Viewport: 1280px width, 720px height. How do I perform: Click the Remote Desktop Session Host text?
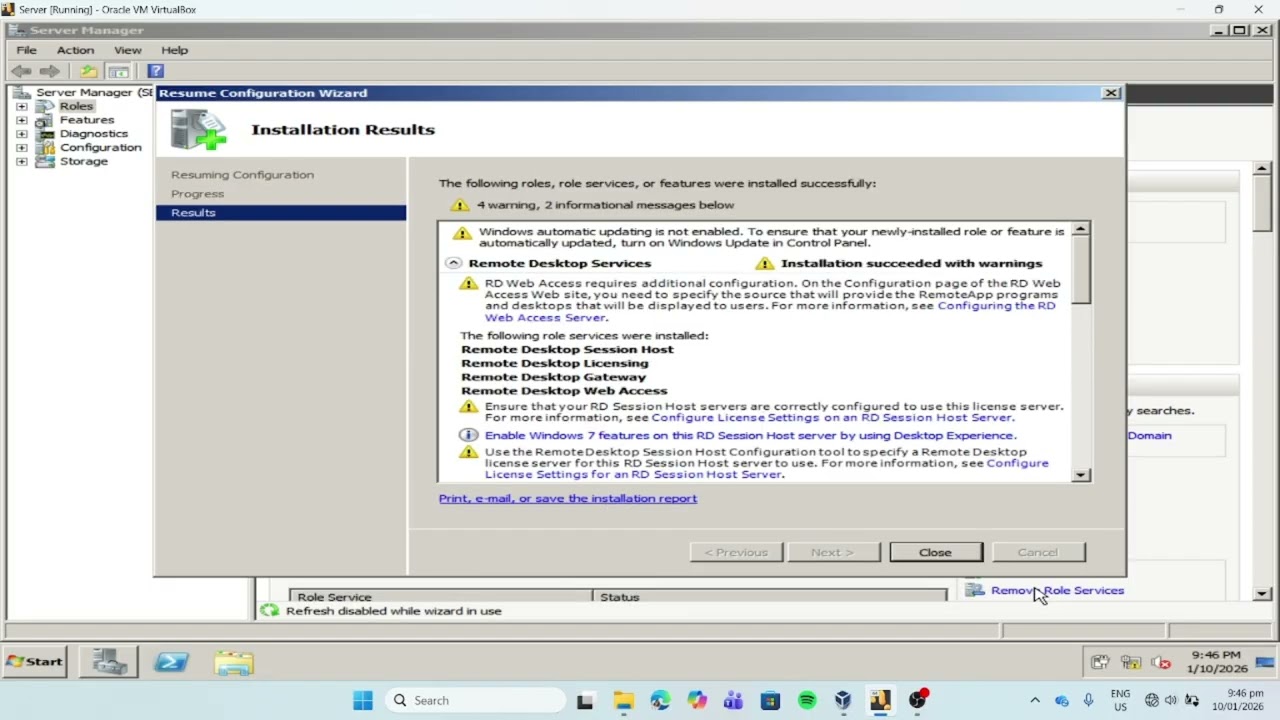[567, 349]
